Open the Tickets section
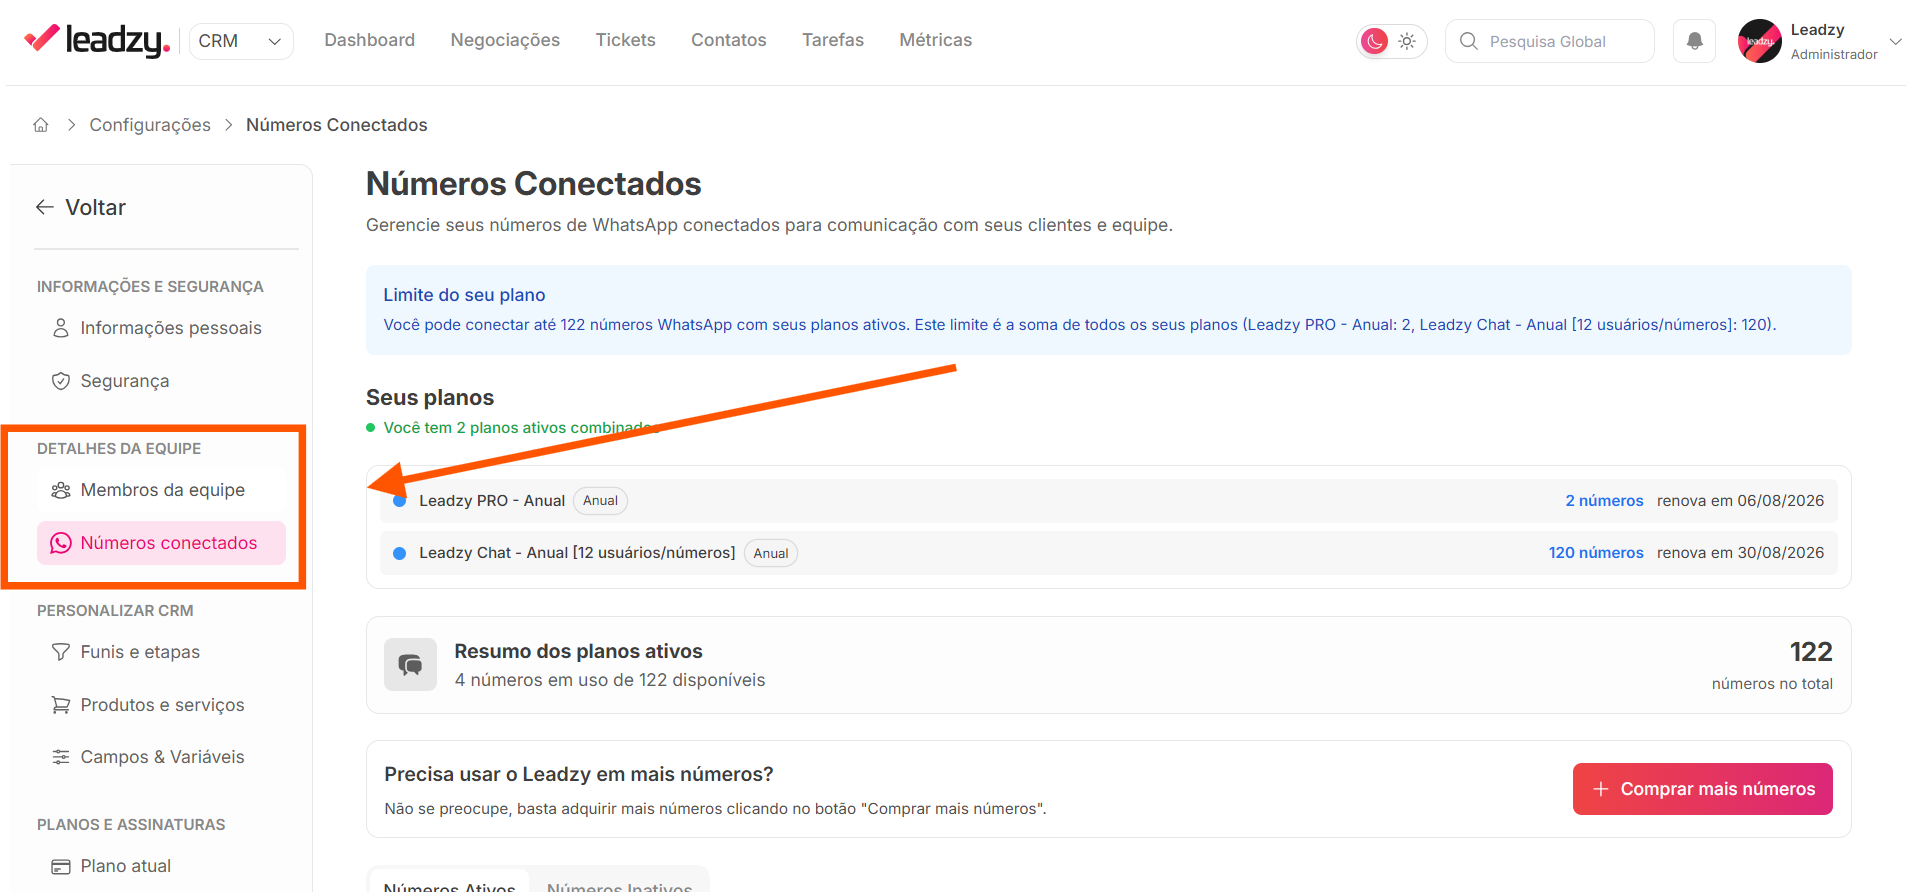 [625, 40]
